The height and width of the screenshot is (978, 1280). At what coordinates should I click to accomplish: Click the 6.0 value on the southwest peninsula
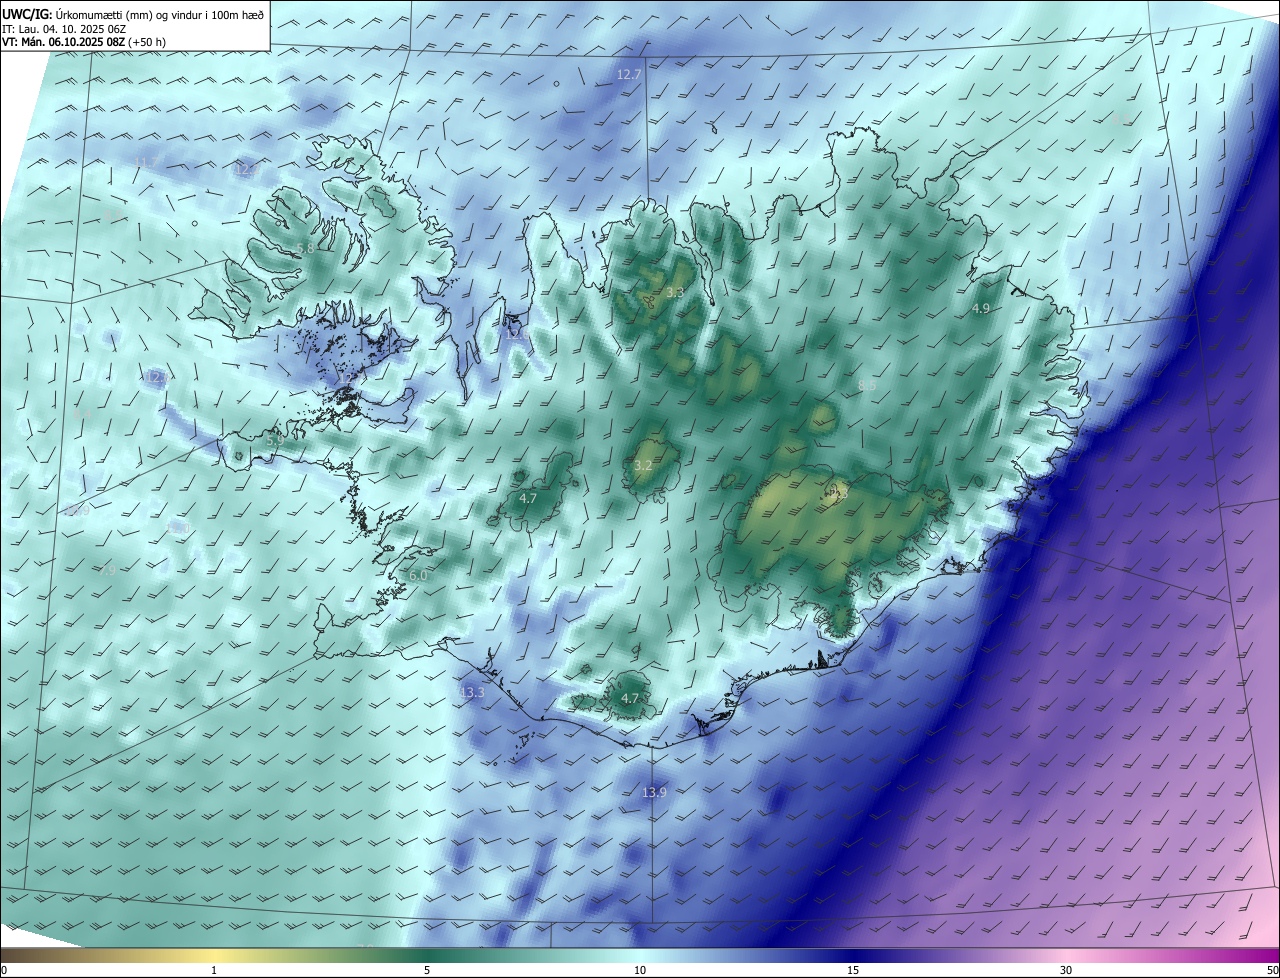418,576
